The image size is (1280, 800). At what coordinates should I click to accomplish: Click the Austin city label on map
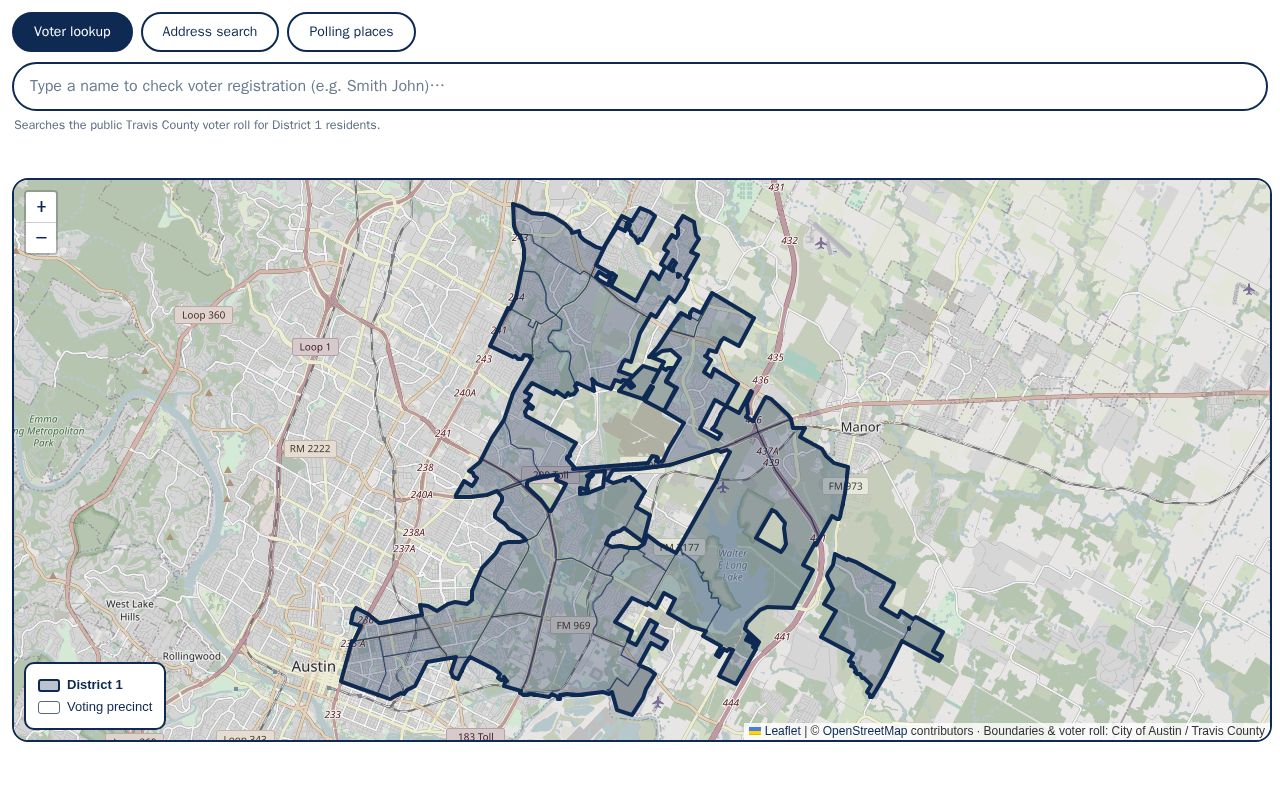pos(313,666)
